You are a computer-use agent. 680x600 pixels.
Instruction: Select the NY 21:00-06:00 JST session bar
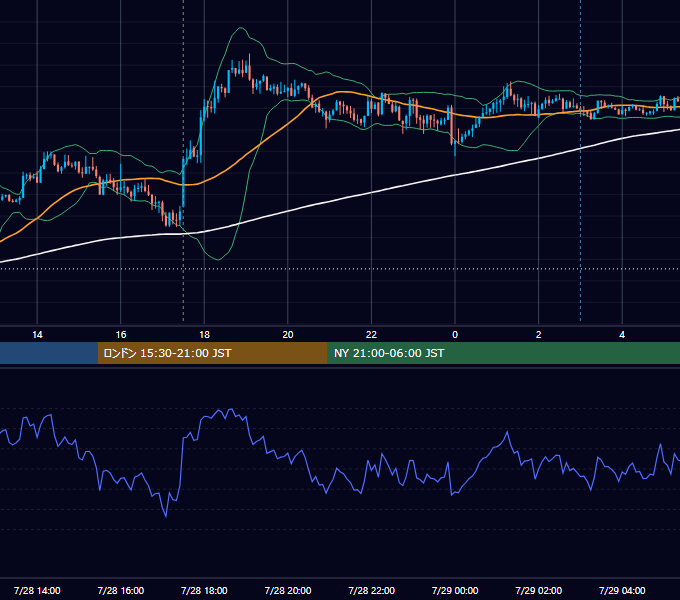click(503, 353)
